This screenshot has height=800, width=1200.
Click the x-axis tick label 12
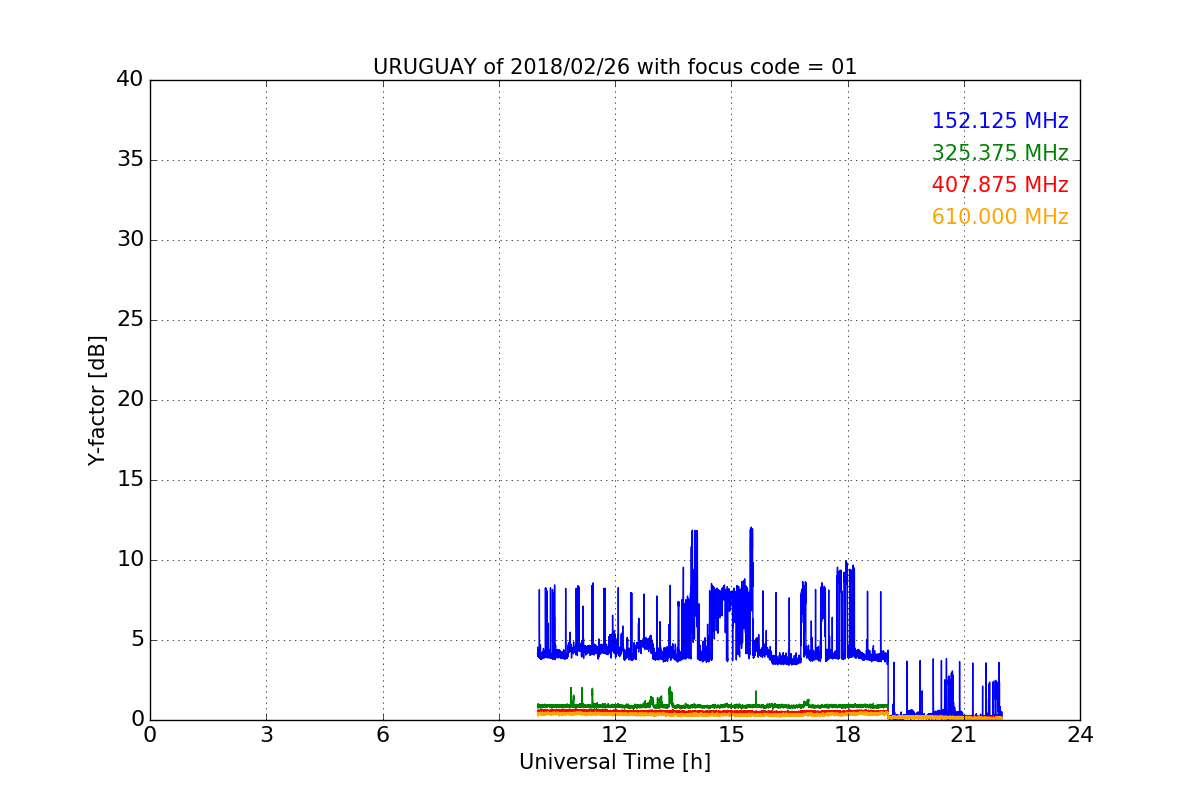[x=615, y=735]
